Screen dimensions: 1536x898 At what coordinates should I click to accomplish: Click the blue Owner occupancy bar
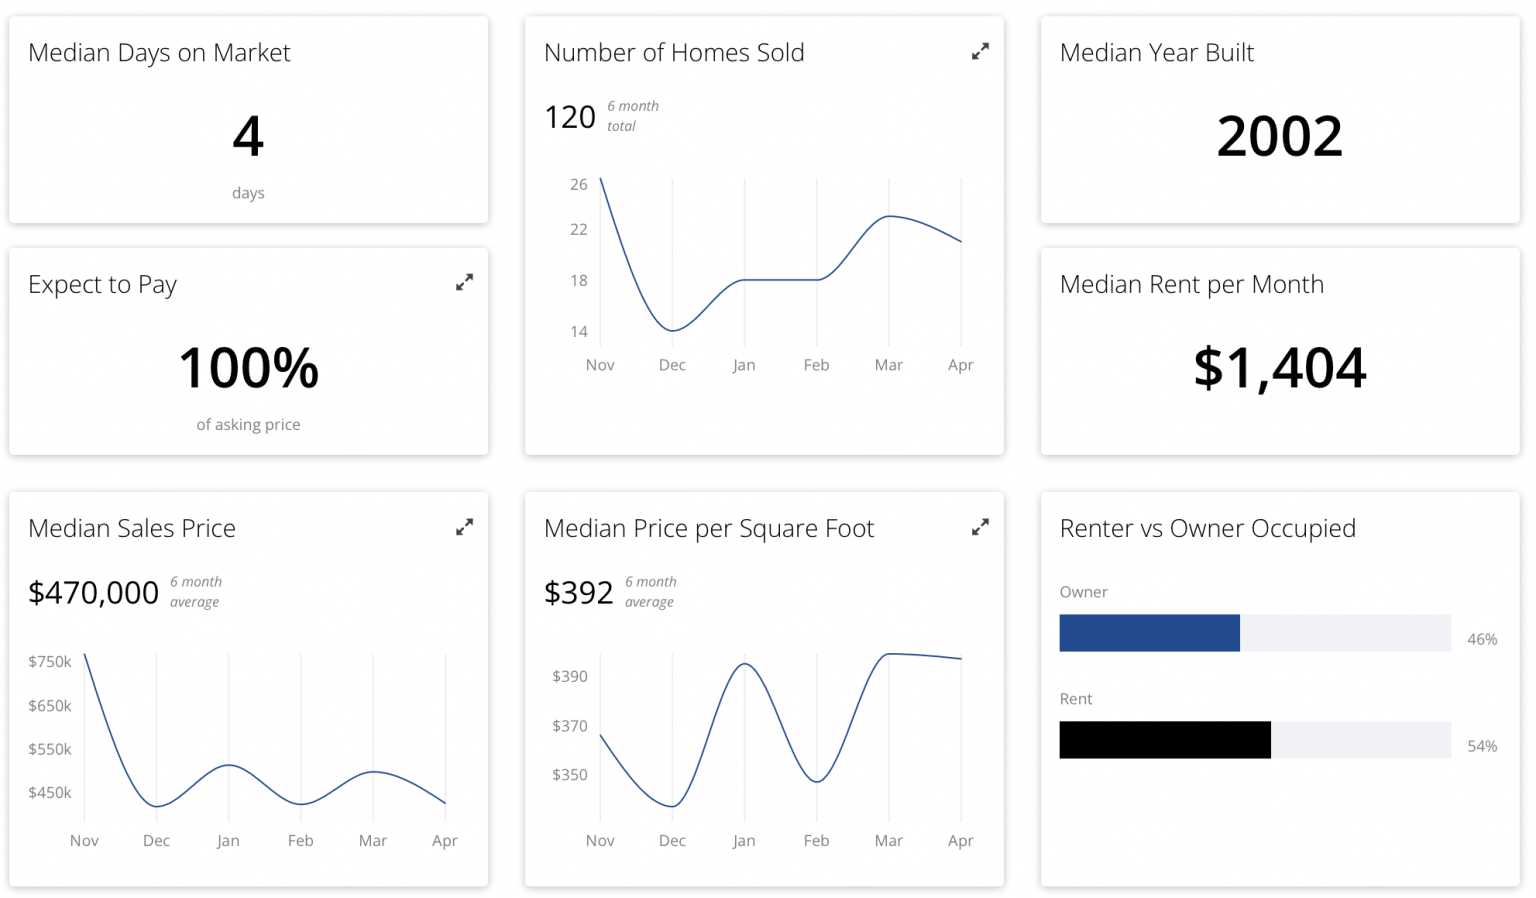tap(1149, 633)
